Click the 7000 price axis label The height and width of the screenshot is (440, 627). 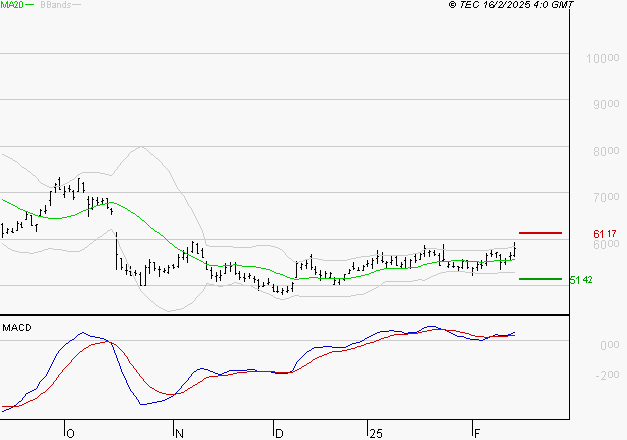click(606, 197)
